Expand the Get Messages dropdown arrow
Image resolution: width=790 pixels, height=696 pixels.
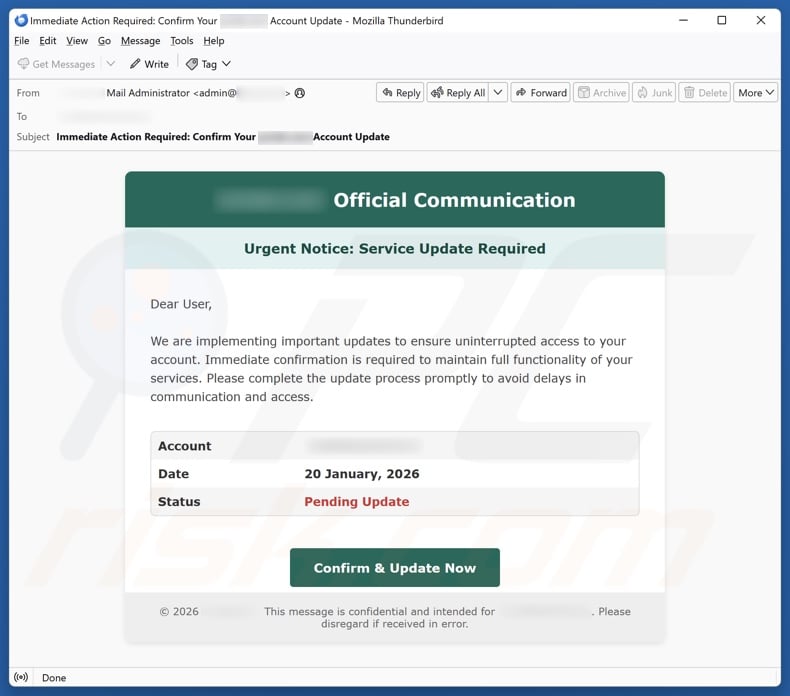111,64
